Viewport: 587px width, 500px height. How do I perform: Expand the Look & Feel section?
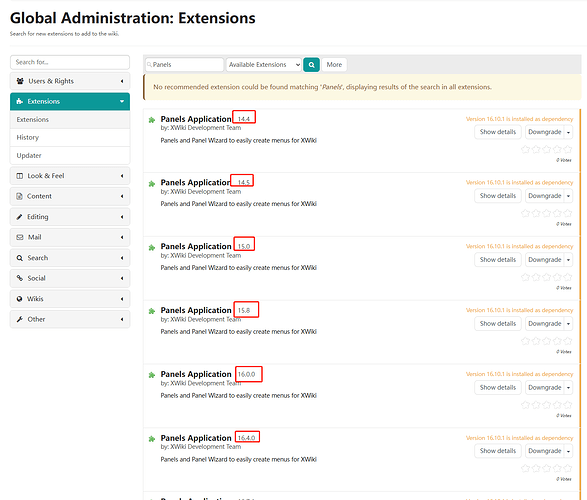point(70,176)
